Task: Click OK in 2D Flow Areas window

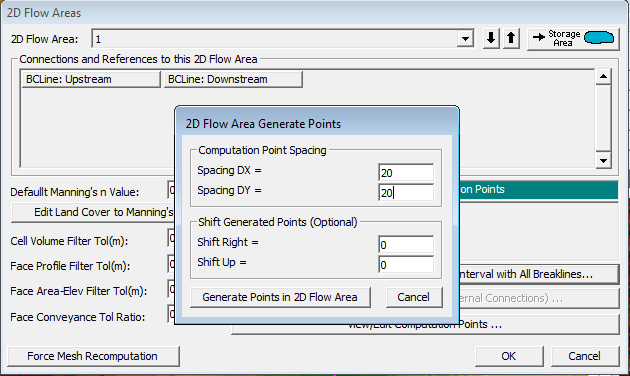Action: pos(509,356)
